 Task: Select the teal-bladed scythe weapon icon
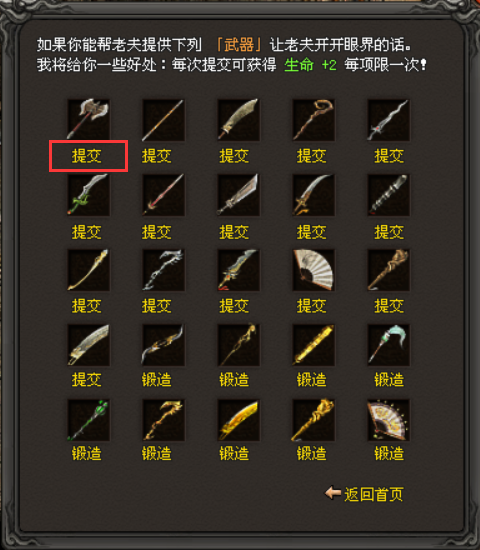coord(388,345)
